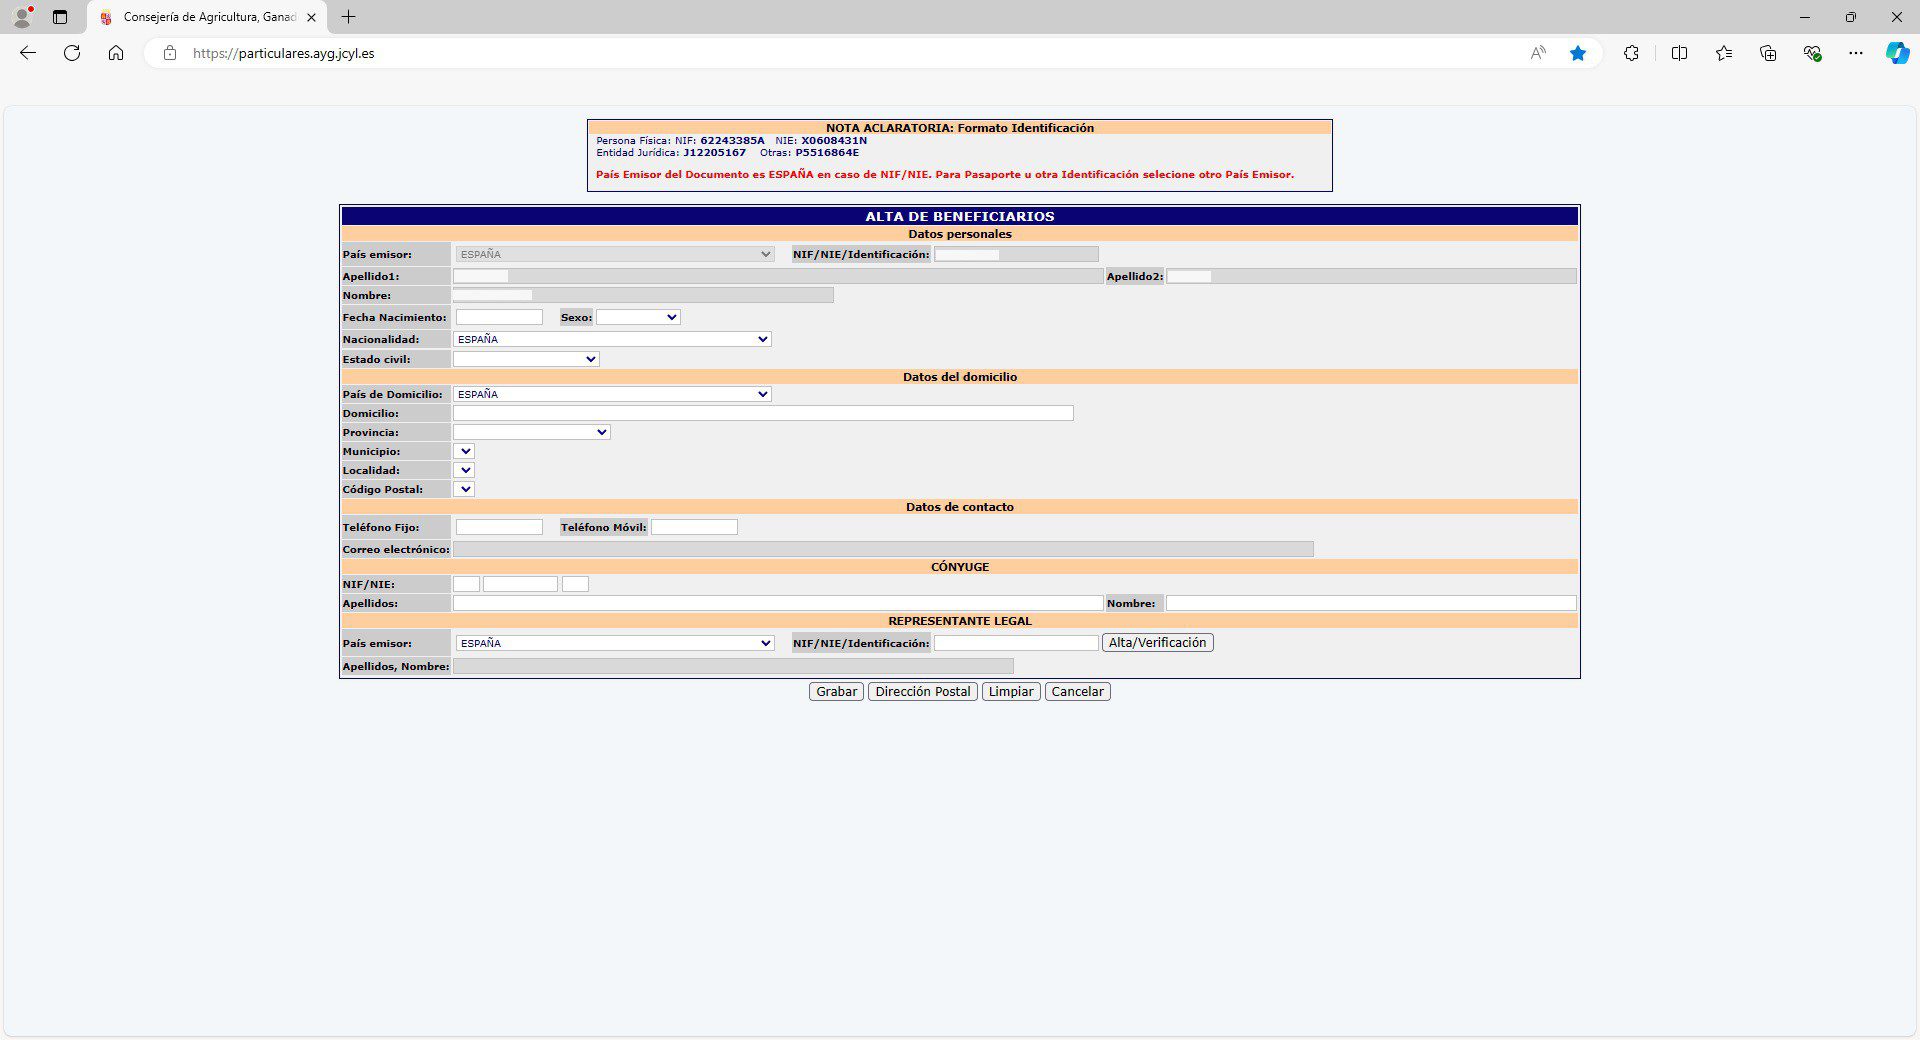
Task: Open a new browser tab
Action: pos(348,17)
